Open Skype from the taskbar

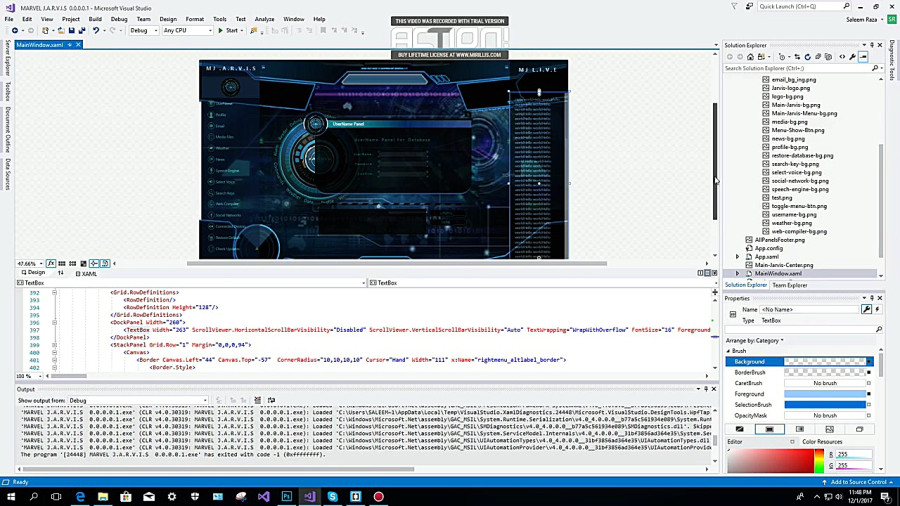point(332,496)
